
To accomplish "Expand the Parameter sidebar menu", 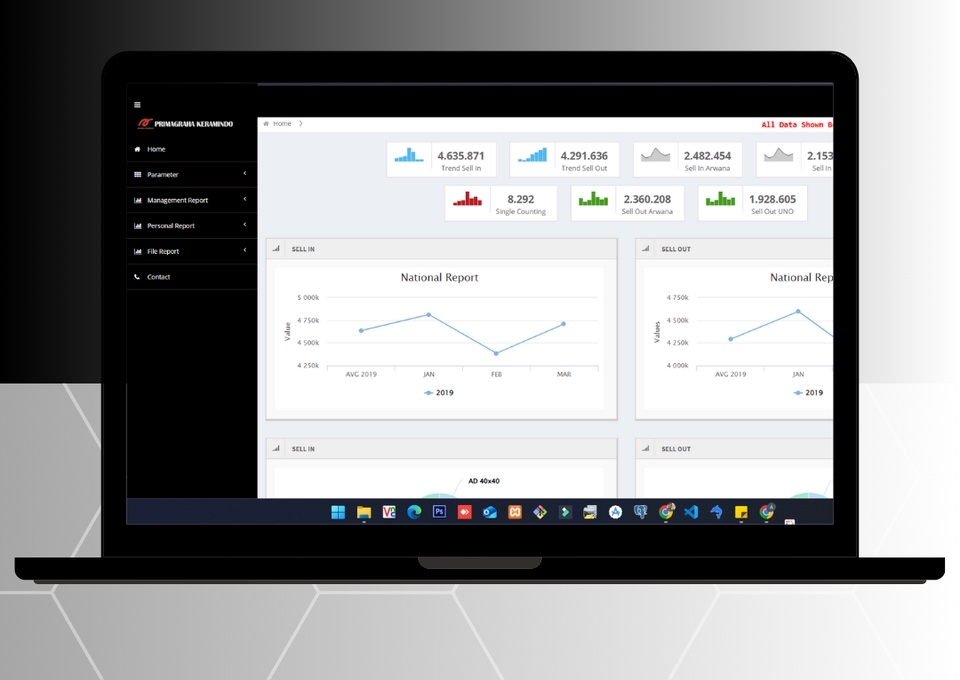I will tap(191, 175).
